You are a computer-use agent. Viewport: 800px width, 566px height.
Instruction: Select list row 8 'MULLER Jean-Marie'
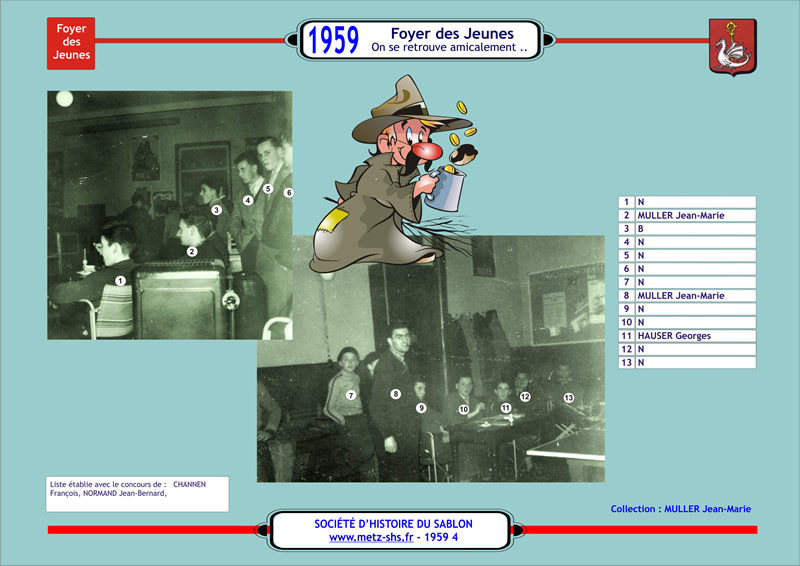click(687, 296)
